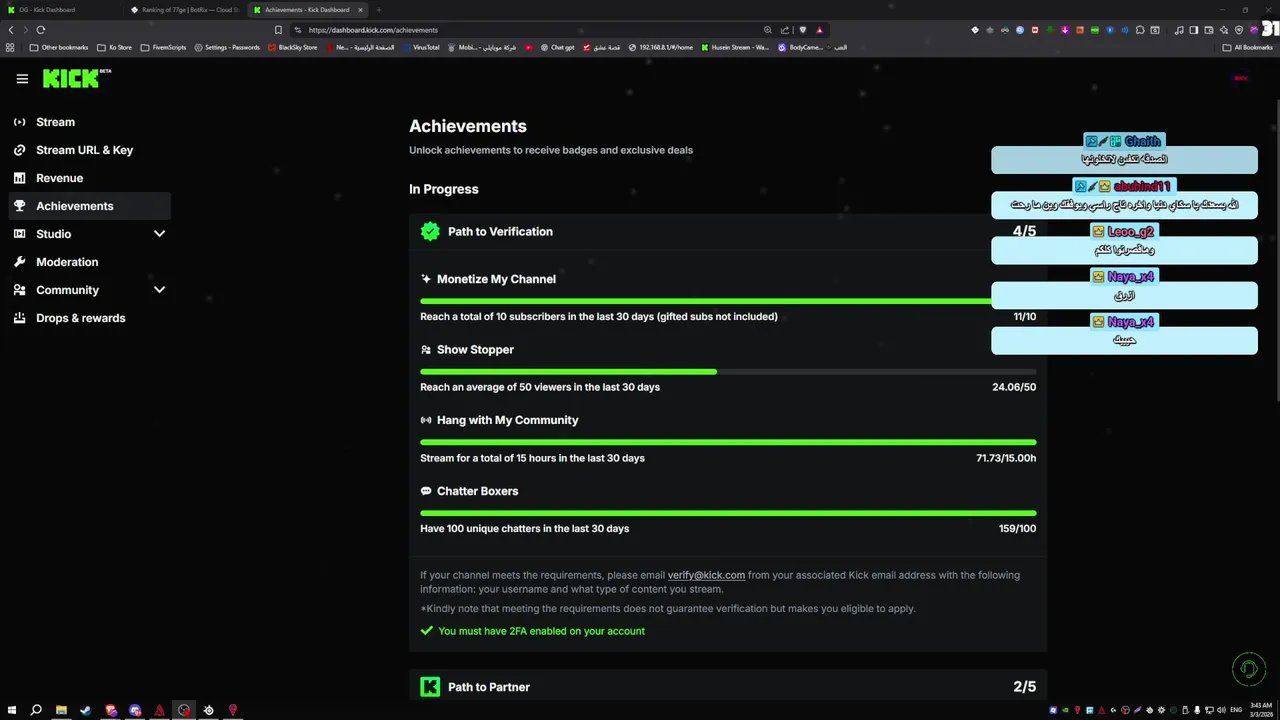Reload the page with refresh button

41,30
